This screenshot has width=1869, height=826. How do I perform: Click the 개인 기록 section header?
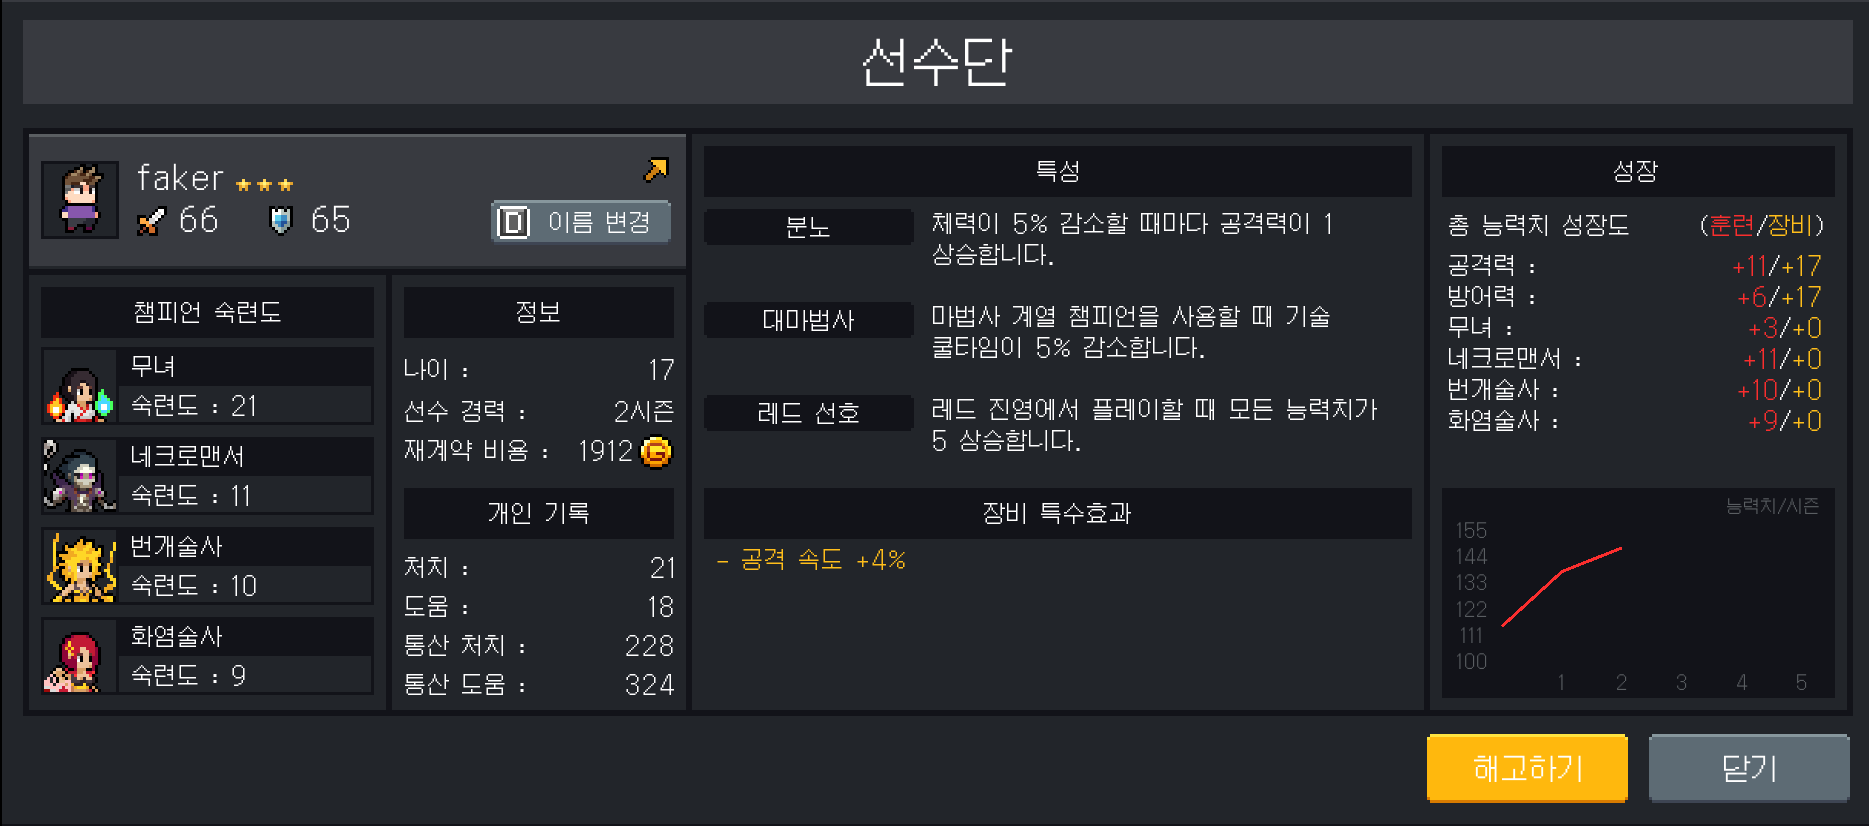(x=538, y=513)
